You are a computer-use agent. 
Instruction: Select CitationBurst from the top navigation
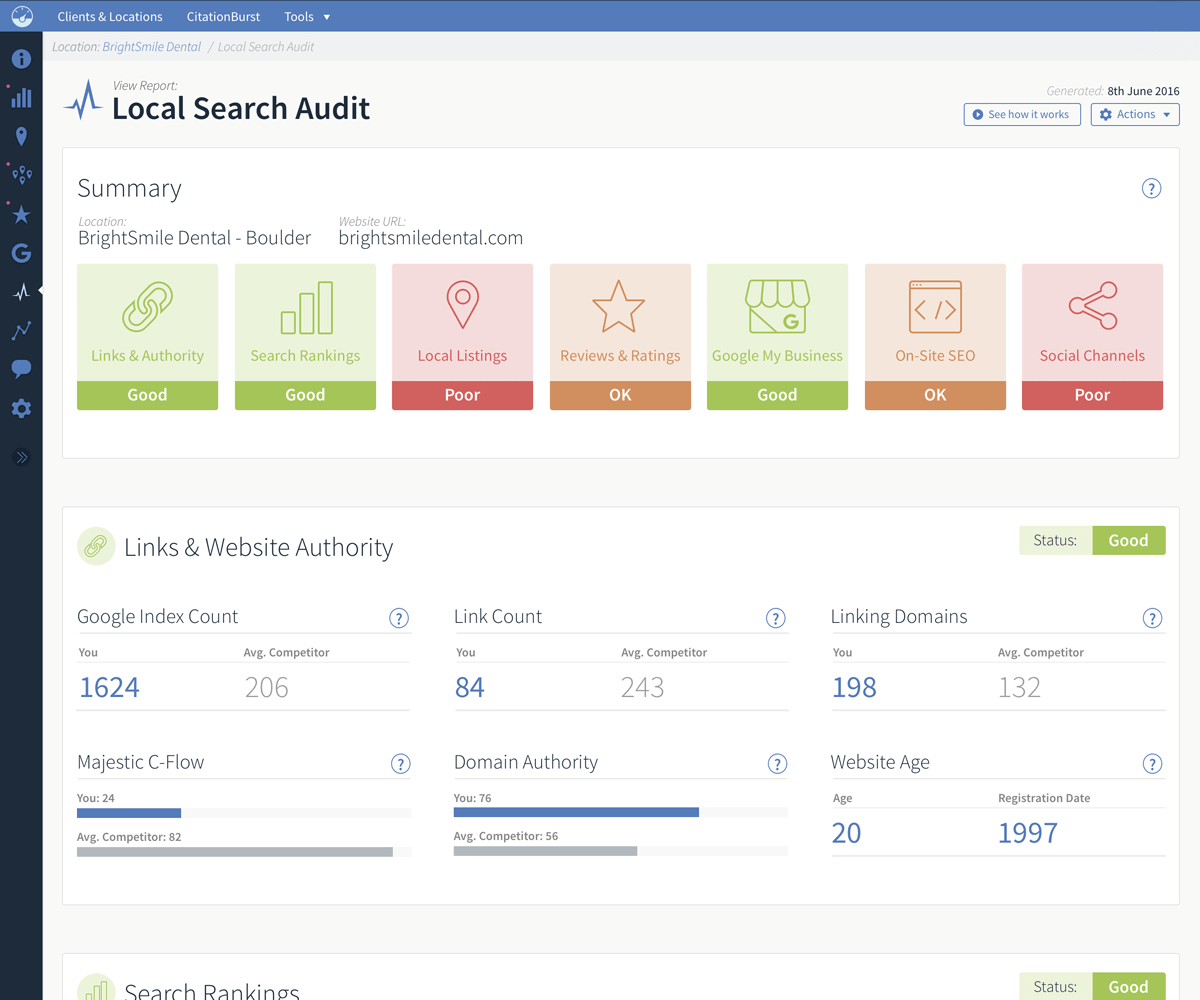[223, 16]
